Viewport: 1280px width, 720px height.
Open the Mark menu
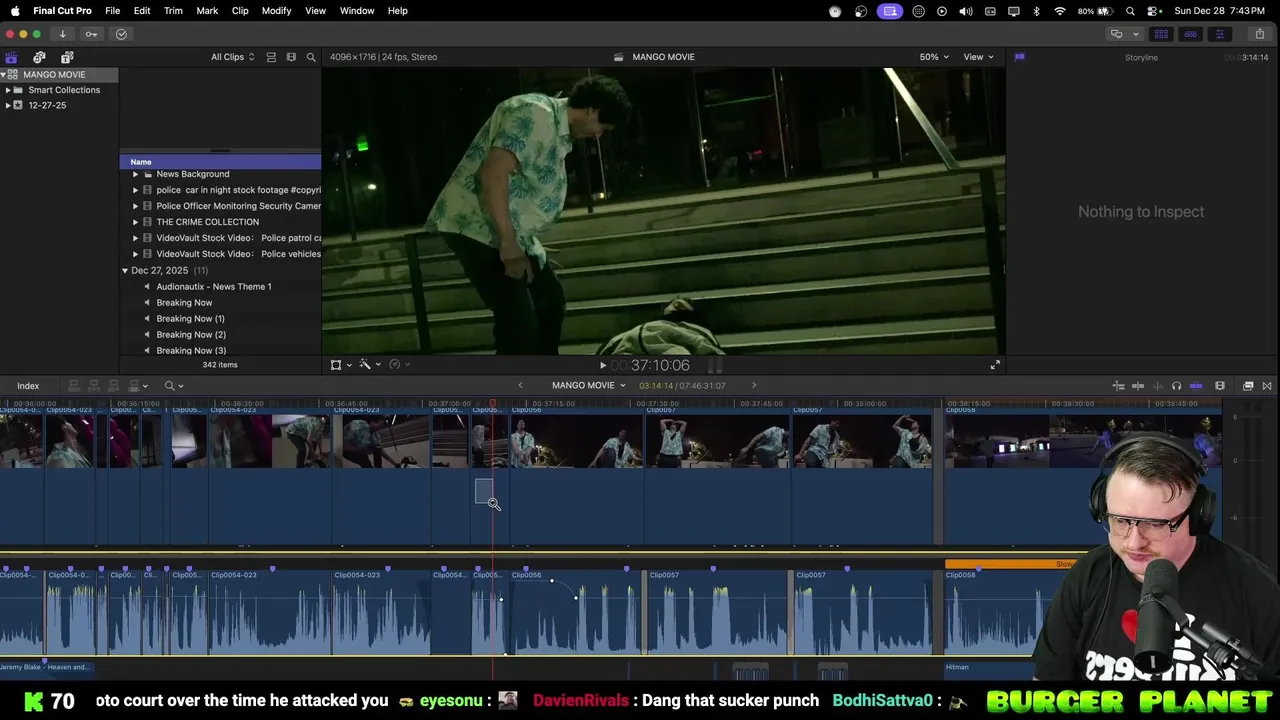207,11
